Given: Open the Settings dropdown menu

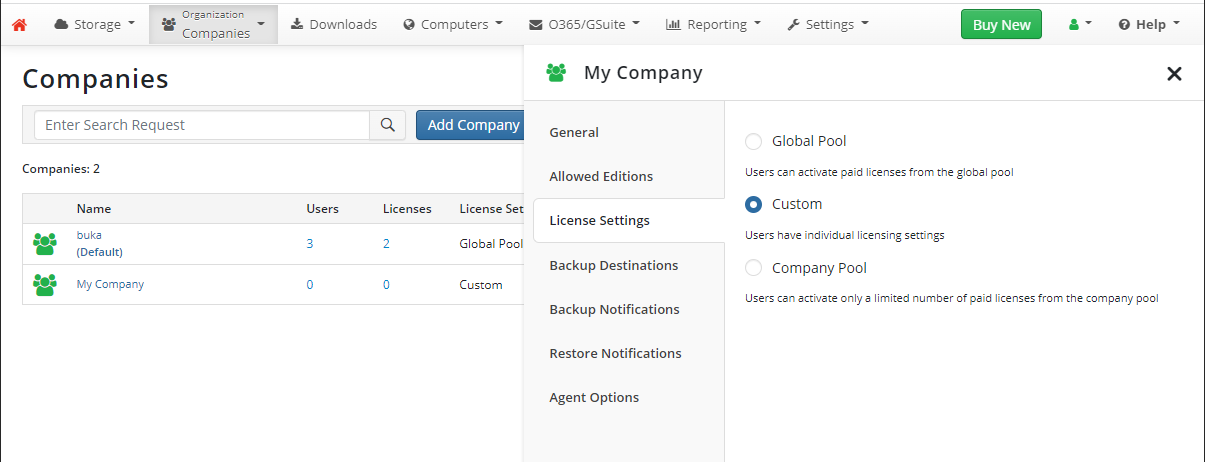Looking at the screenshot, I should (828, 24).
